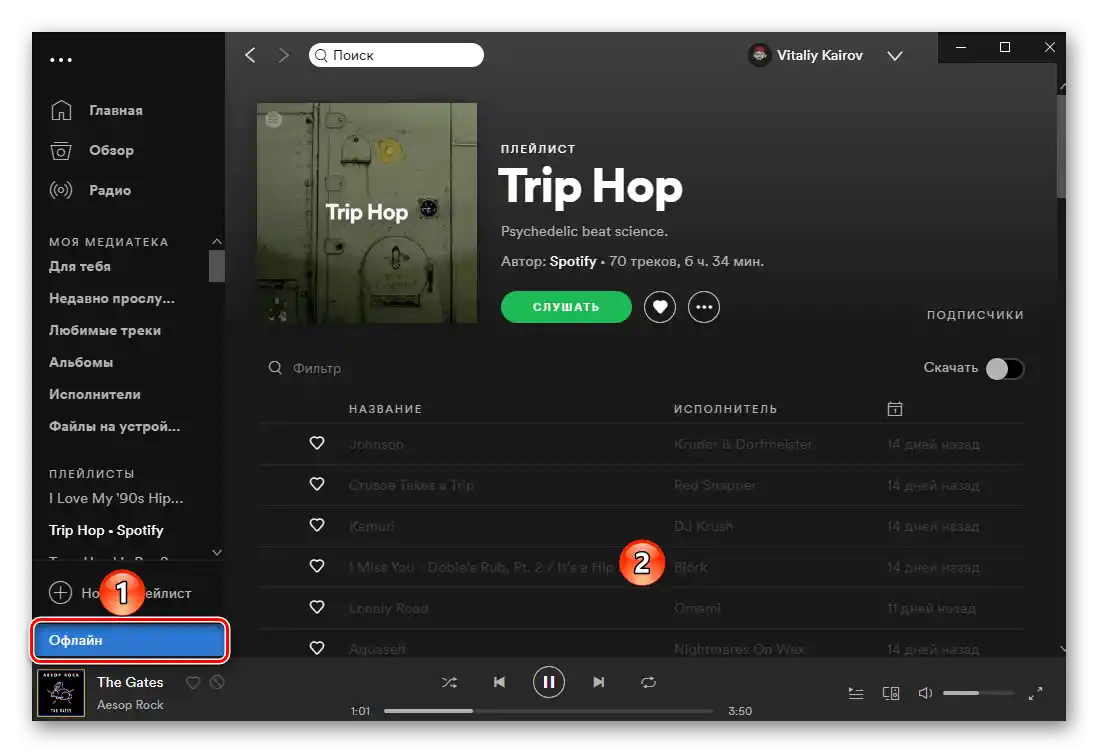Mute the volume speaker icon
1098x753 pixels.
pyautogui.click(x=925, y=692)
